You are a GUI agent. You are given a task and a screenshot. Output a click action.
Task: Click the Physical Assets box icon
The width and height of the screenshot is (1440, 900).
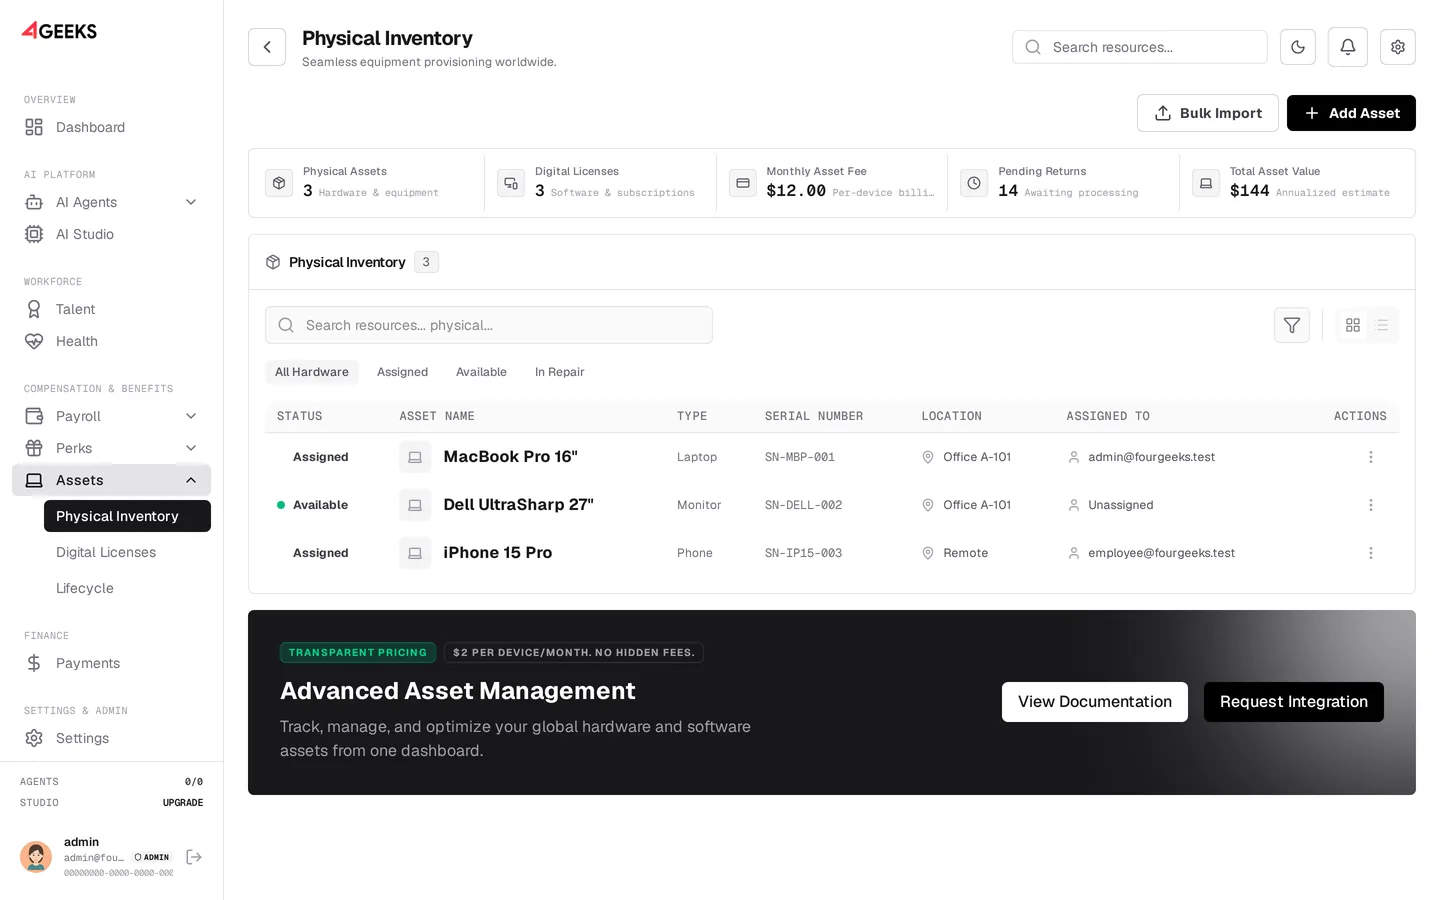coord(279,183)
